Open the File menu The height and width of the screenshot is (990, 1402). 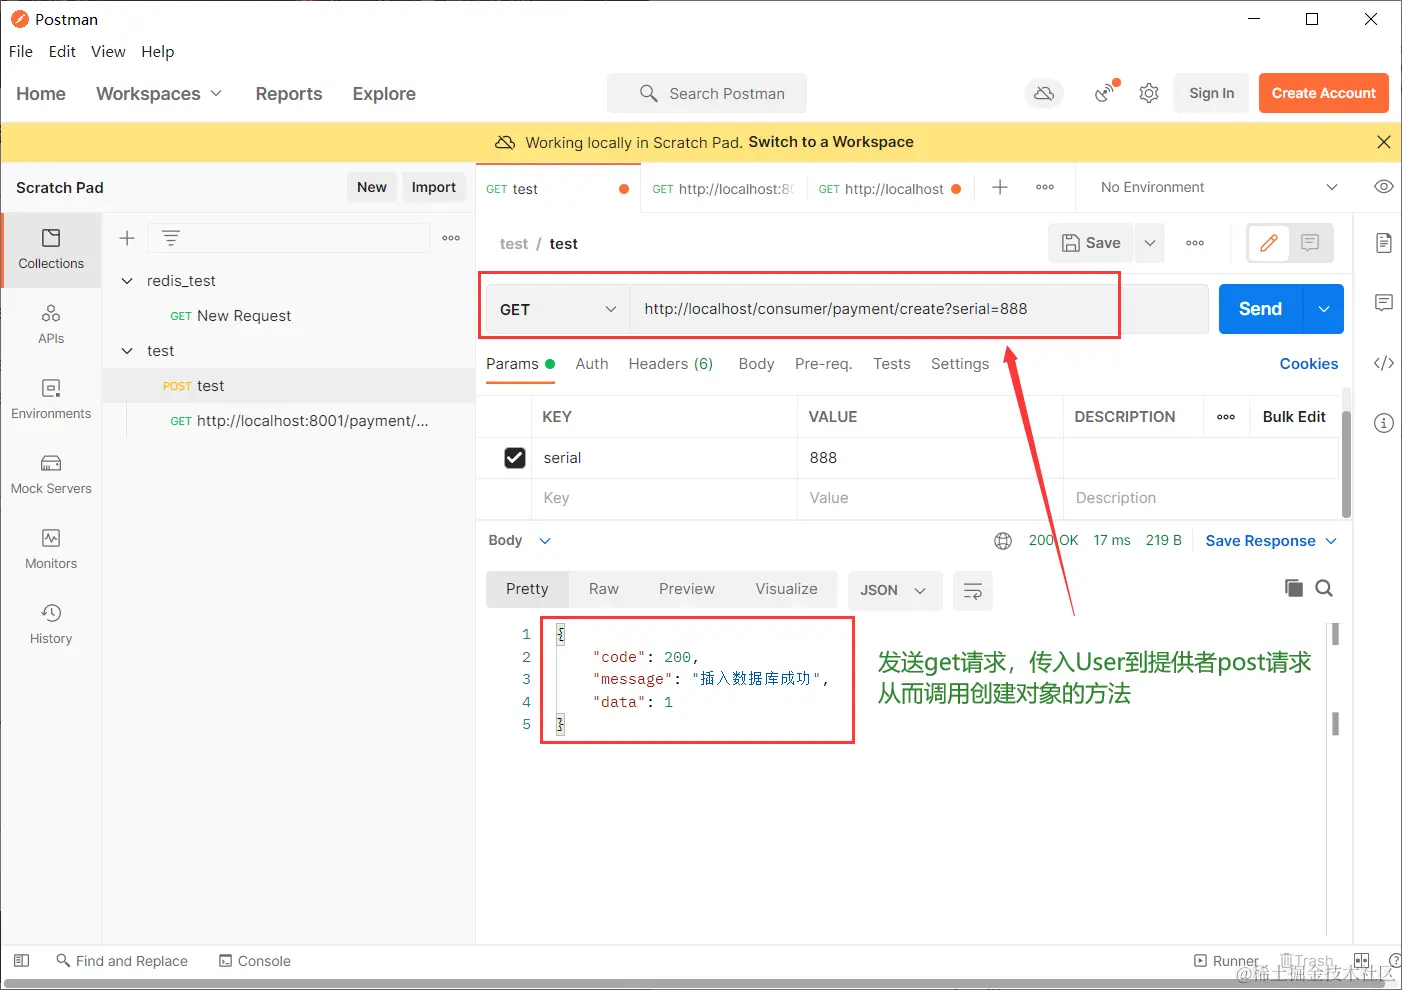point(21,52)
